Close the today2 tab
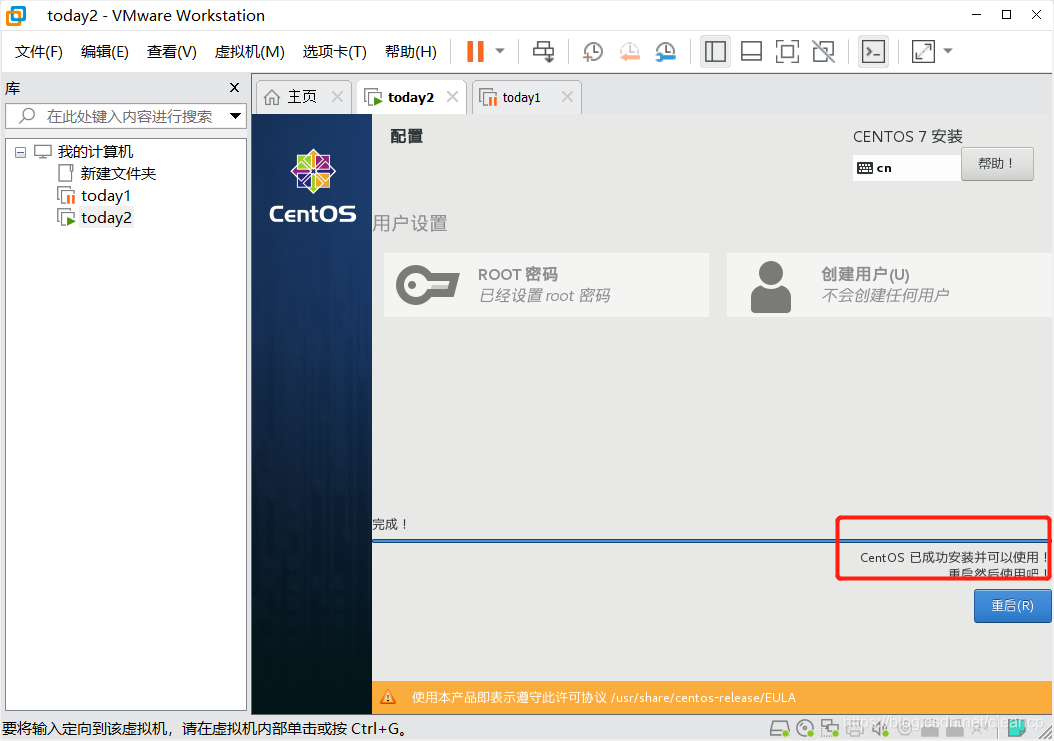This screenshot has height=741, width=1054. (x=452, y=97)
